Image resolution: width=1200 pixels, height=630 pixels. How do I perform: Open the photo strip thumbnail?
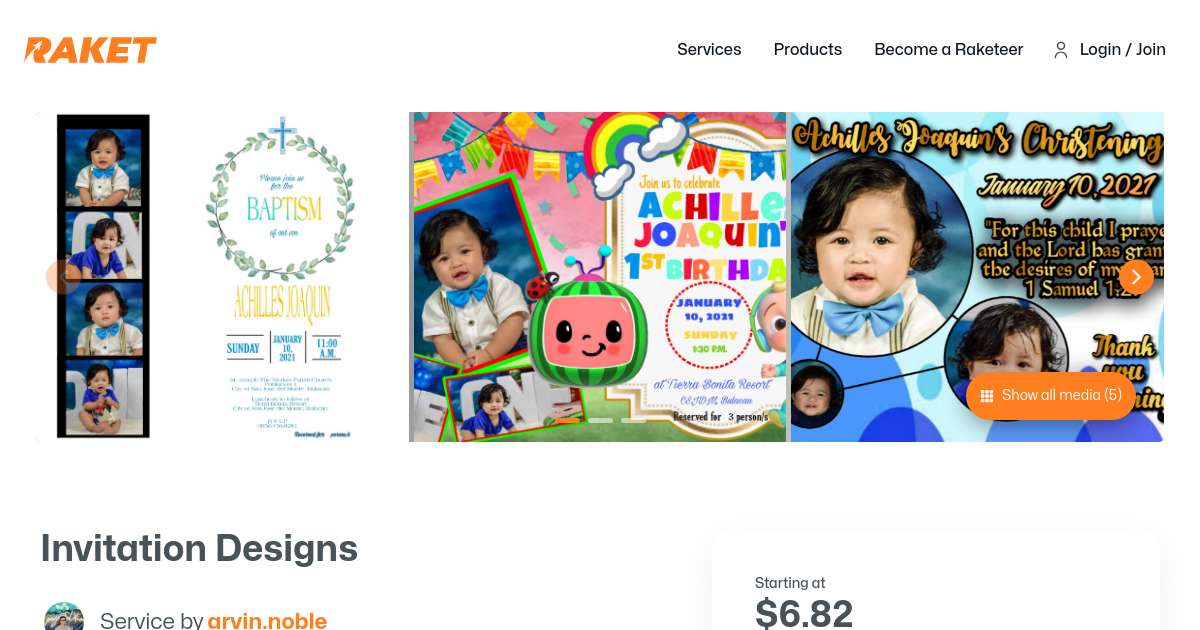point(103,276)
